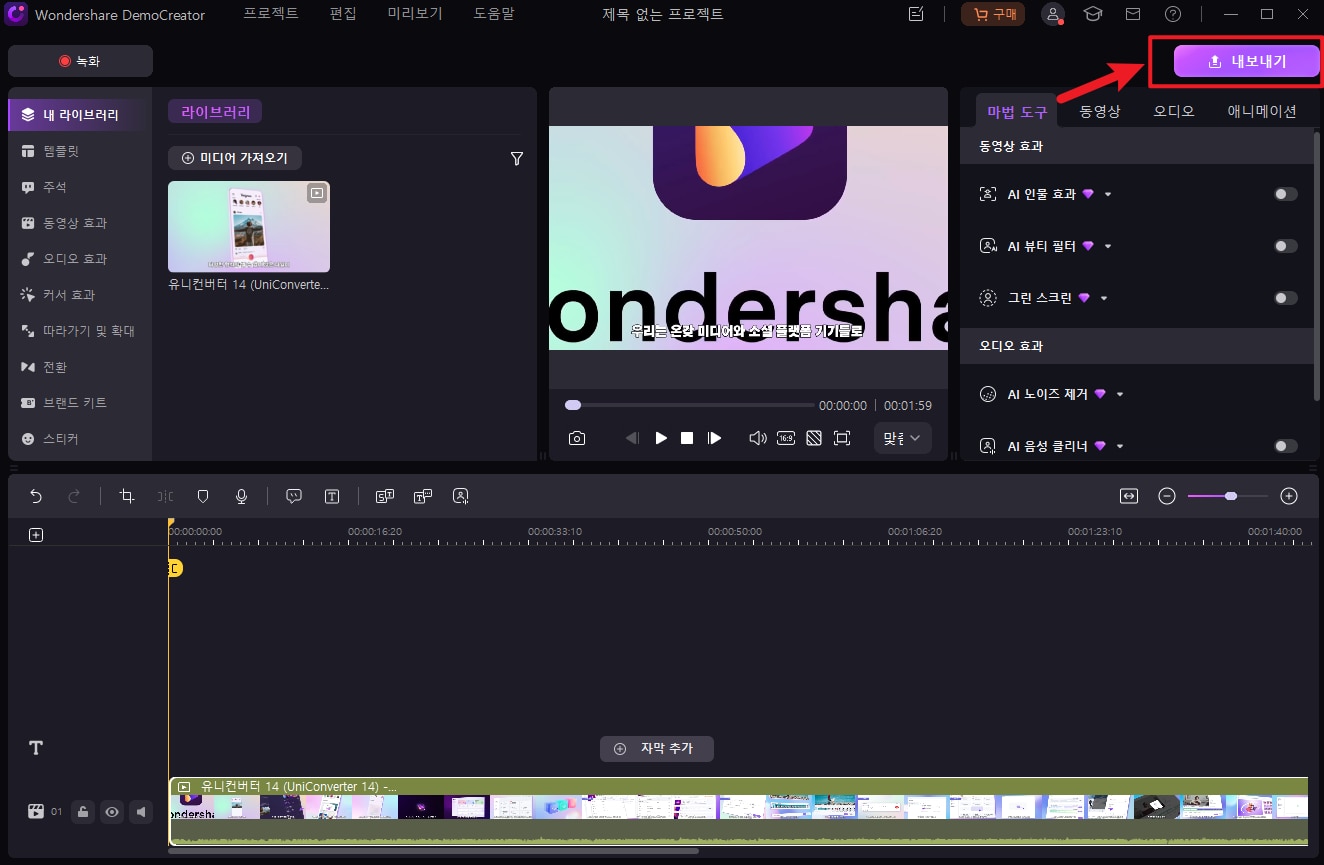Click the 녹화 record button

pos(80,61)
